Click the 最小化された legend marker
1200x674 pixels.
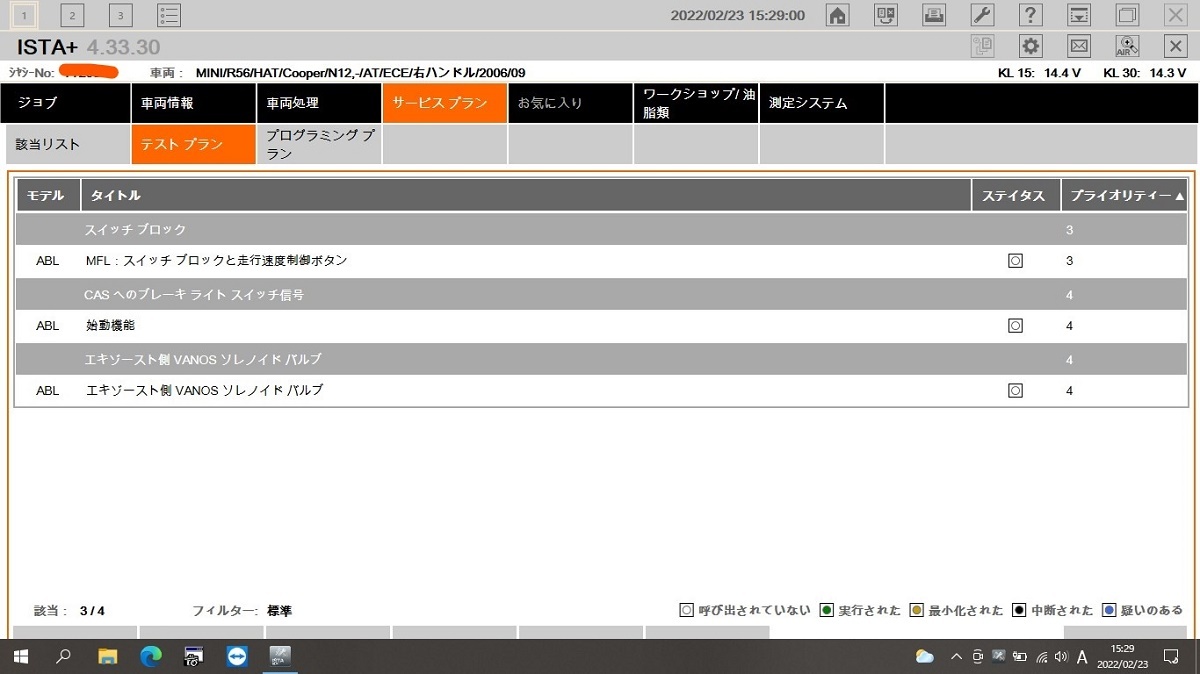click(916, 610)
